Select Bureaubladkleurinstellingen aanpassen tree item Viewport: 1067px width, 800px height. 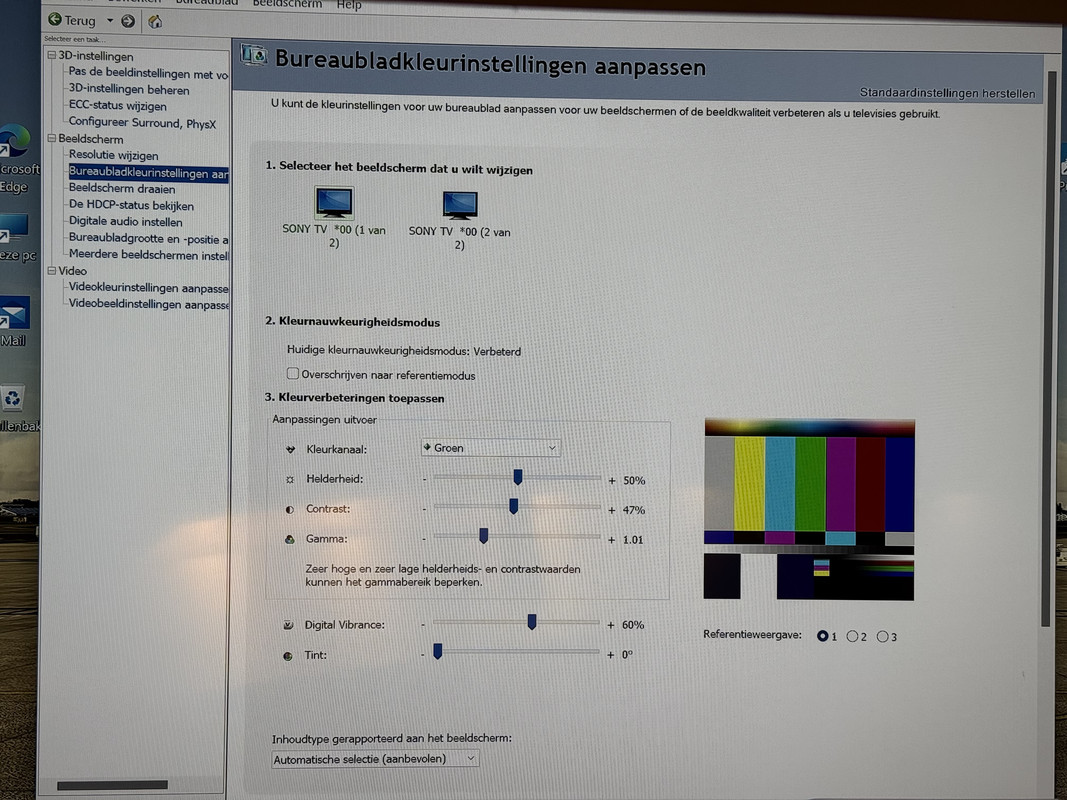148,172
